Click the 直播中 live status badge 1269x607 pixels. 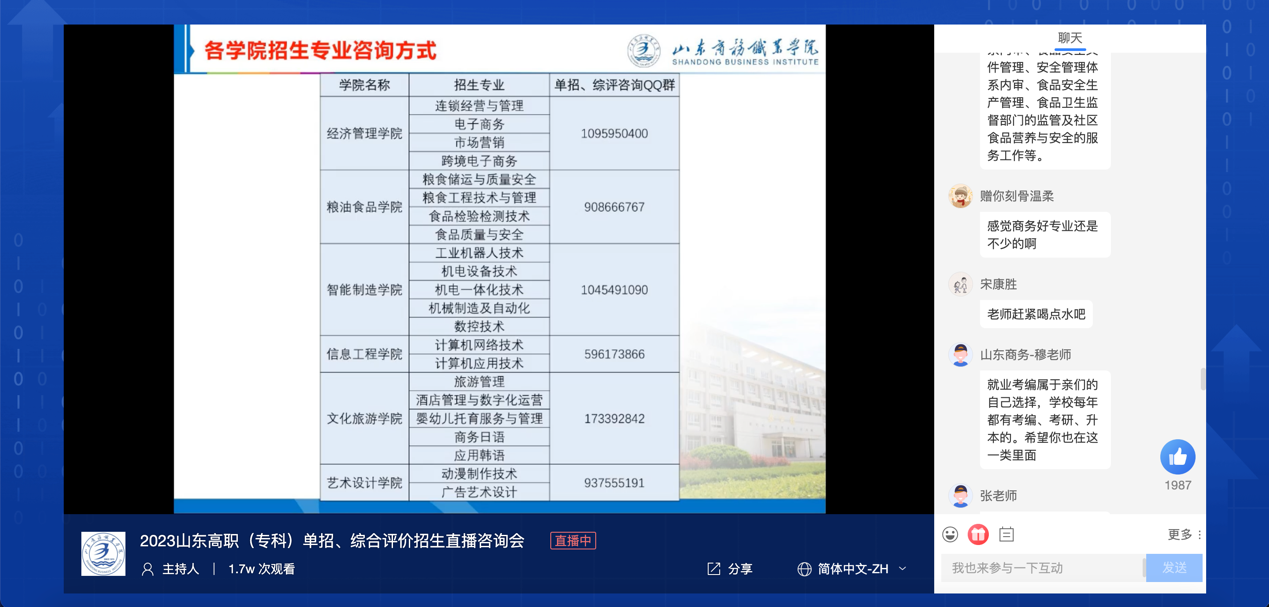pos(573,541)
